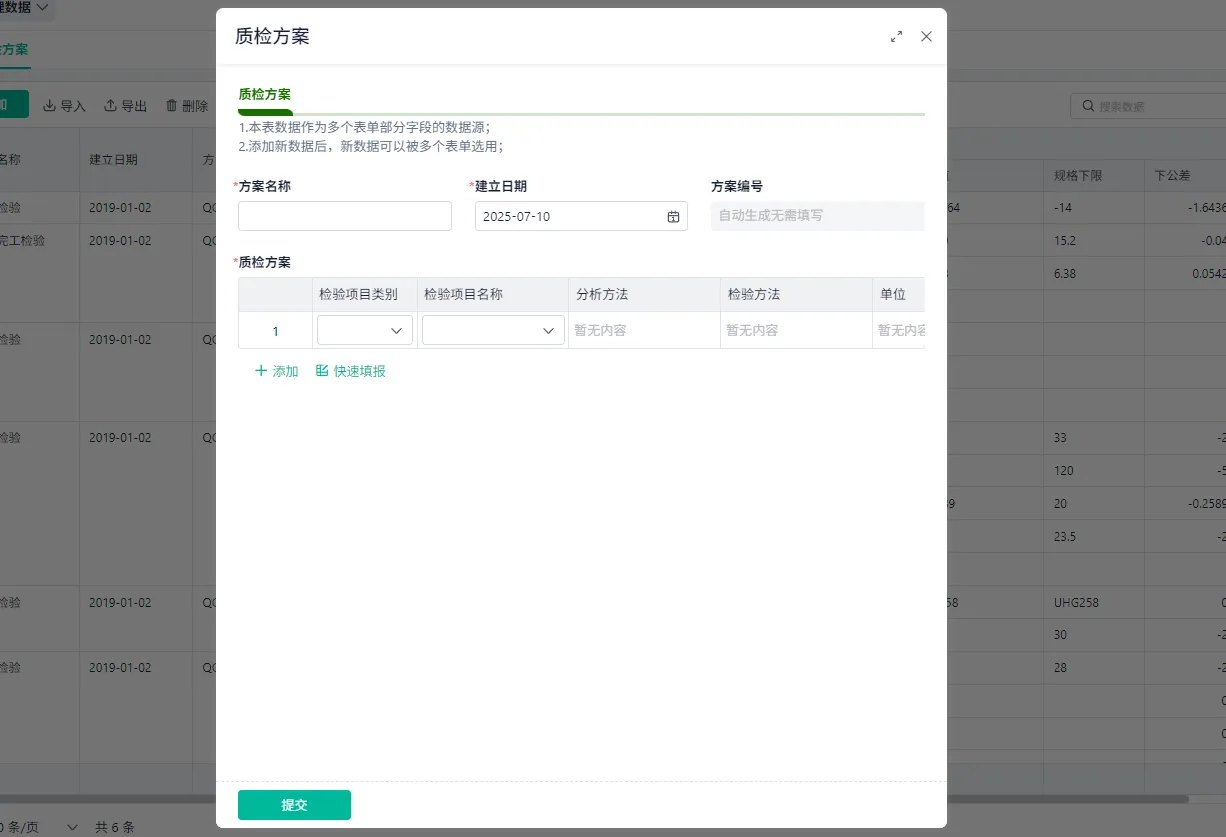
Task: Click the 快速填报 quick-fill icon
Action: click(322, 371)
